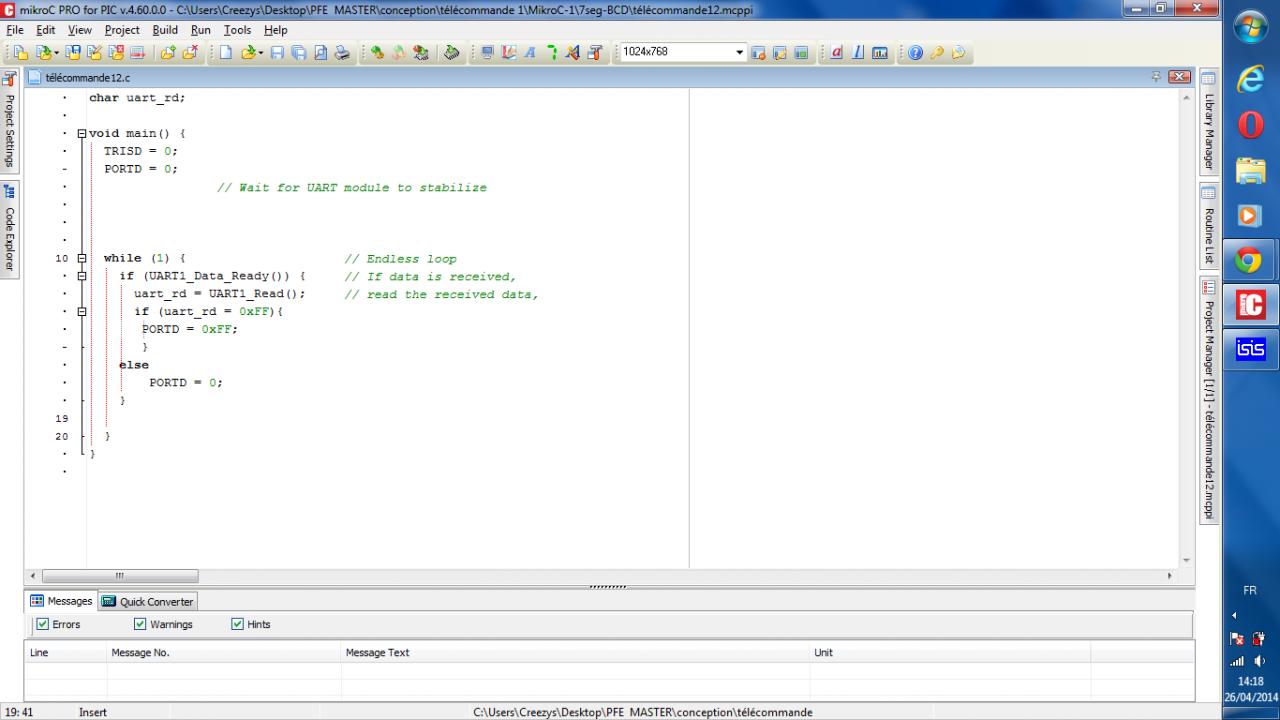Screen dimensions: 1280x720
Task: Open the Code Explorer side panel
Action: [10, 230]
